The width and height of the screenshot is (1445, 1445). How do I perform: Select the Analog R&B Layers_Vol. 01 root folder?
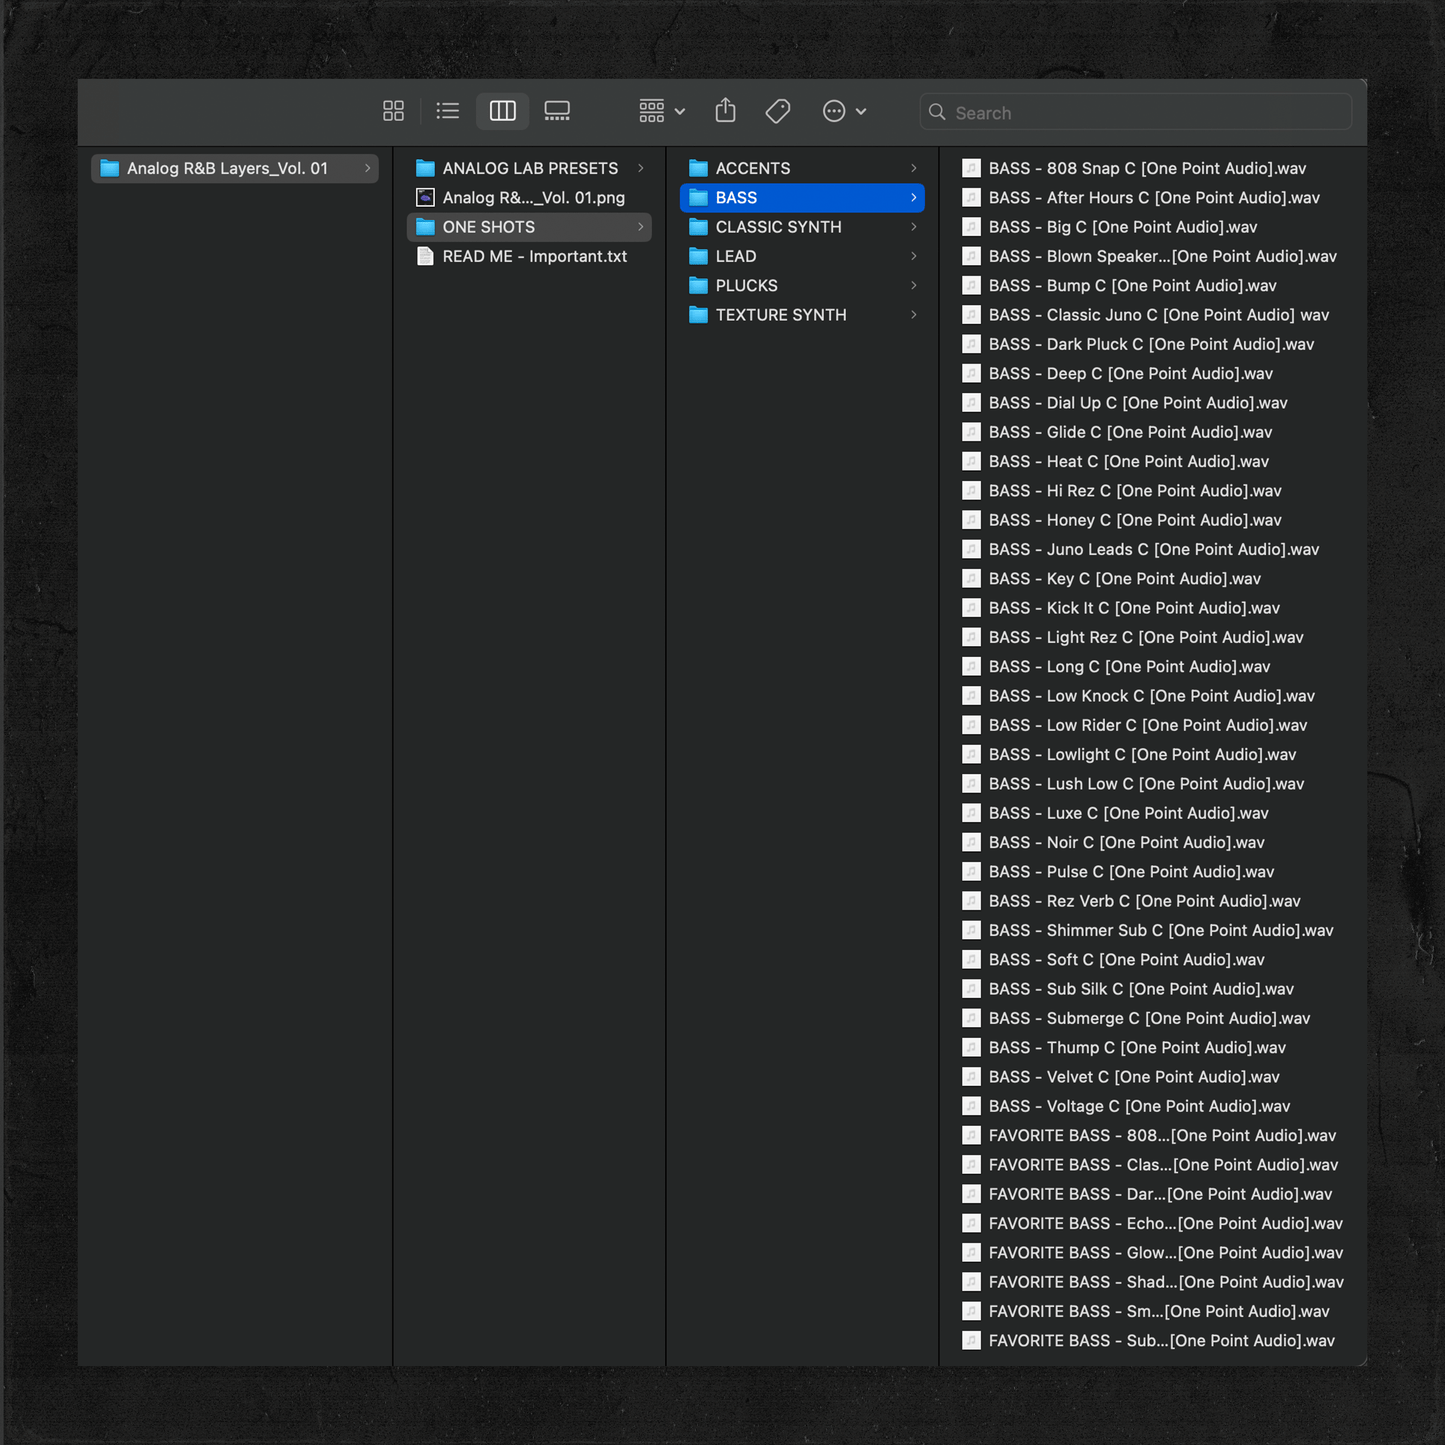click(227, 168)
